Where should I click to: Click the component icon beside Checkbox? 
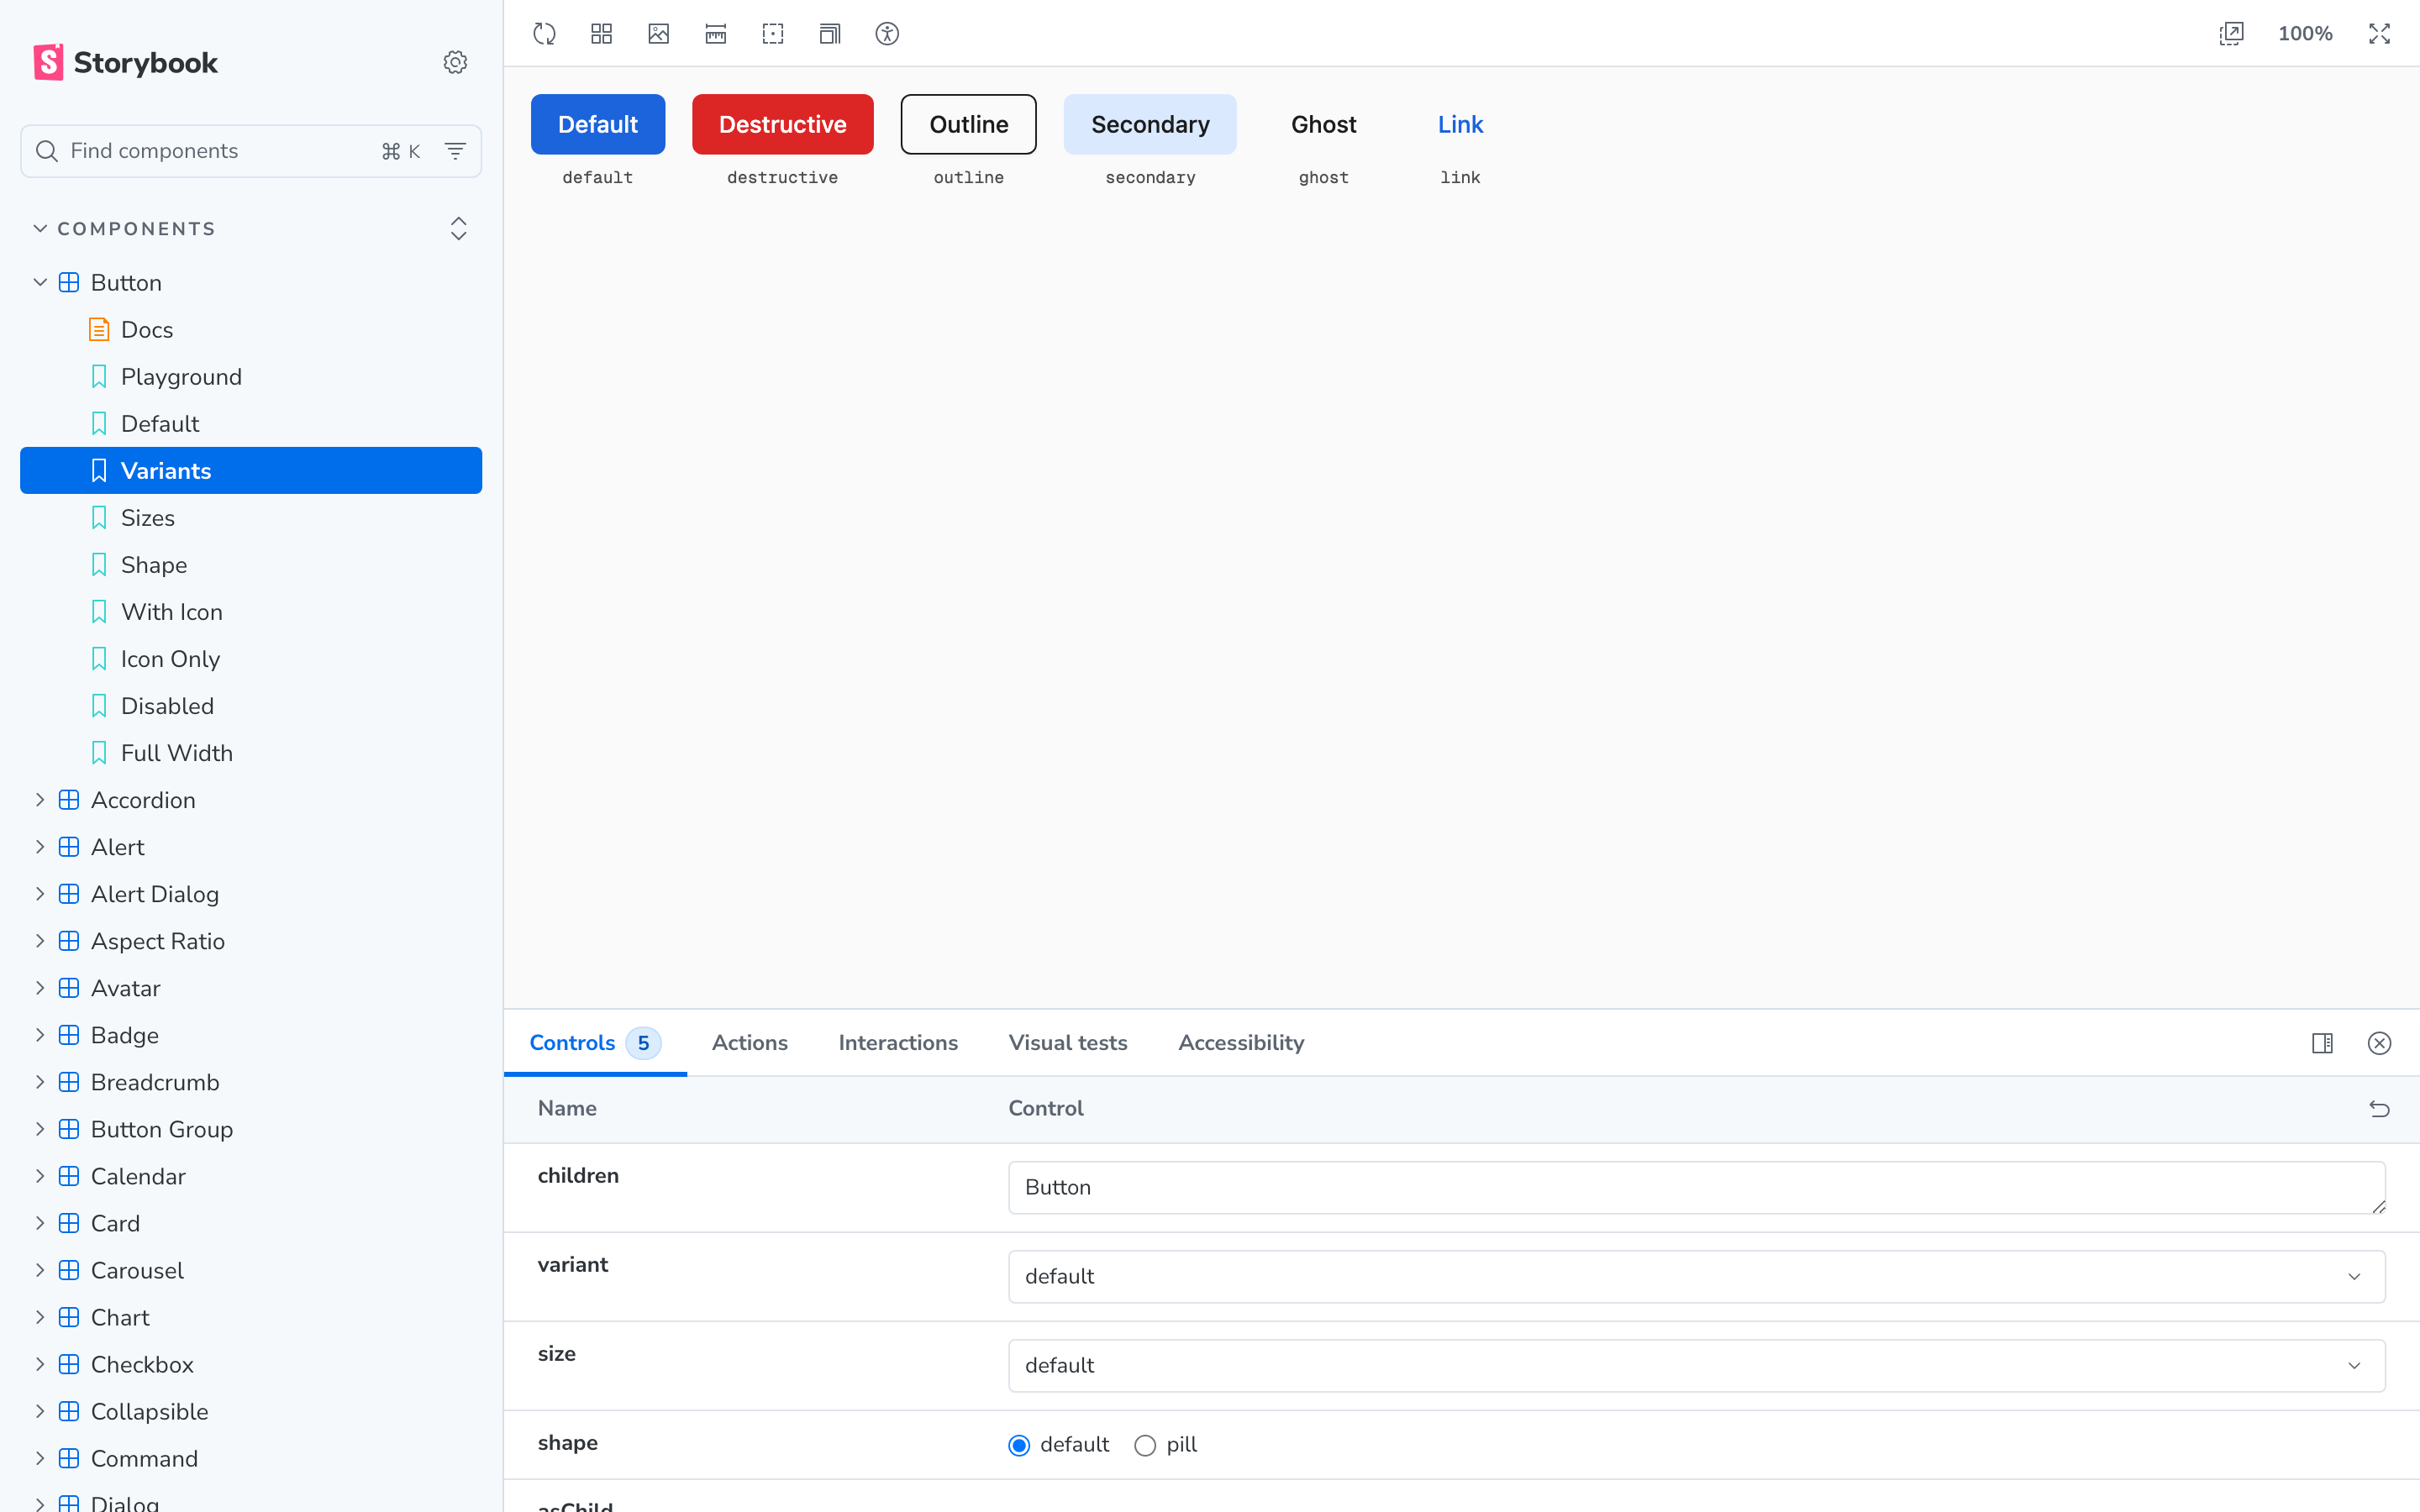(69, 1364)
